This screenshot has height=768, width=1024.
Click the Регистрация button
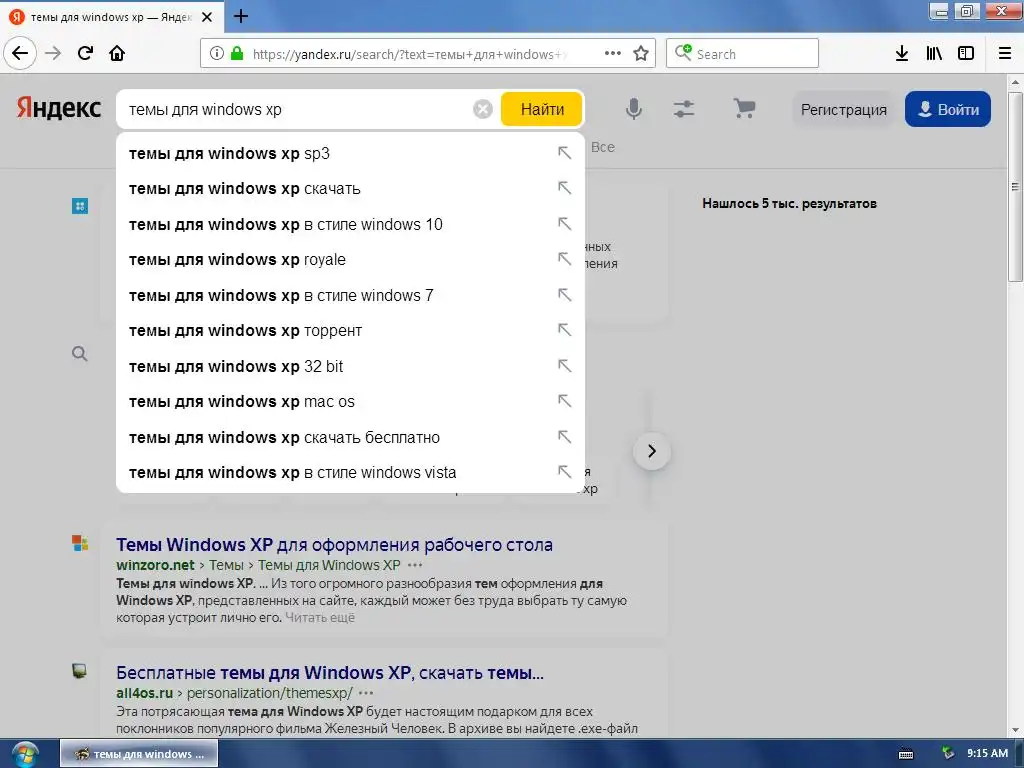point(844,110)
